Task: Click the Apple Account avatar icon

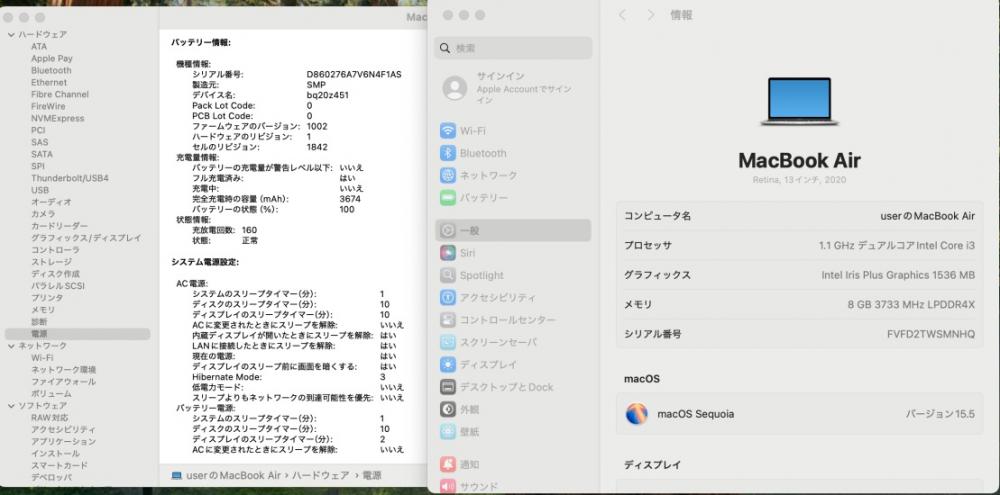Action: tap(455, 88)
